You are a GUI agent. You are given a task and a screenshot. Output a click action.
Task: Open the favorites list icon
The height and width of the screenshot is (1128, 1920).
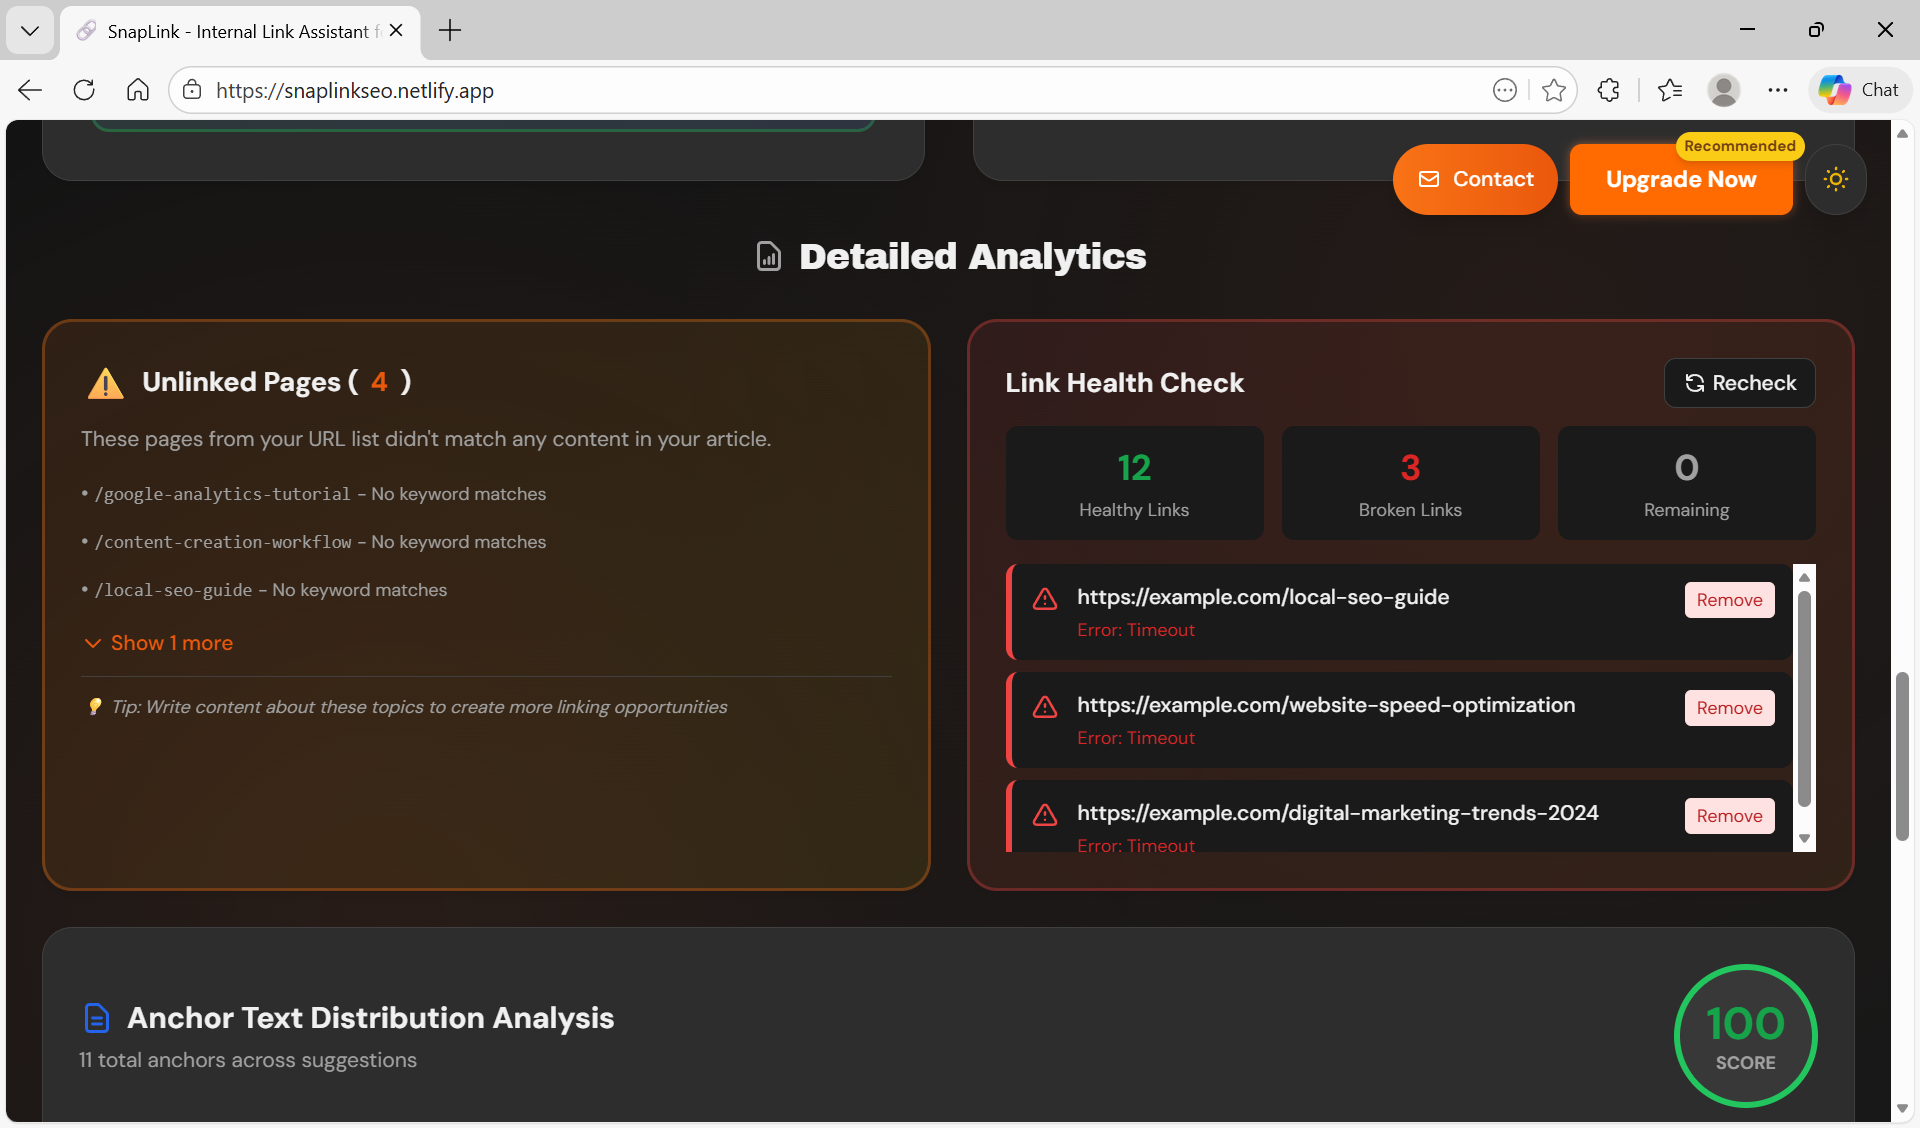point(1670,90)
